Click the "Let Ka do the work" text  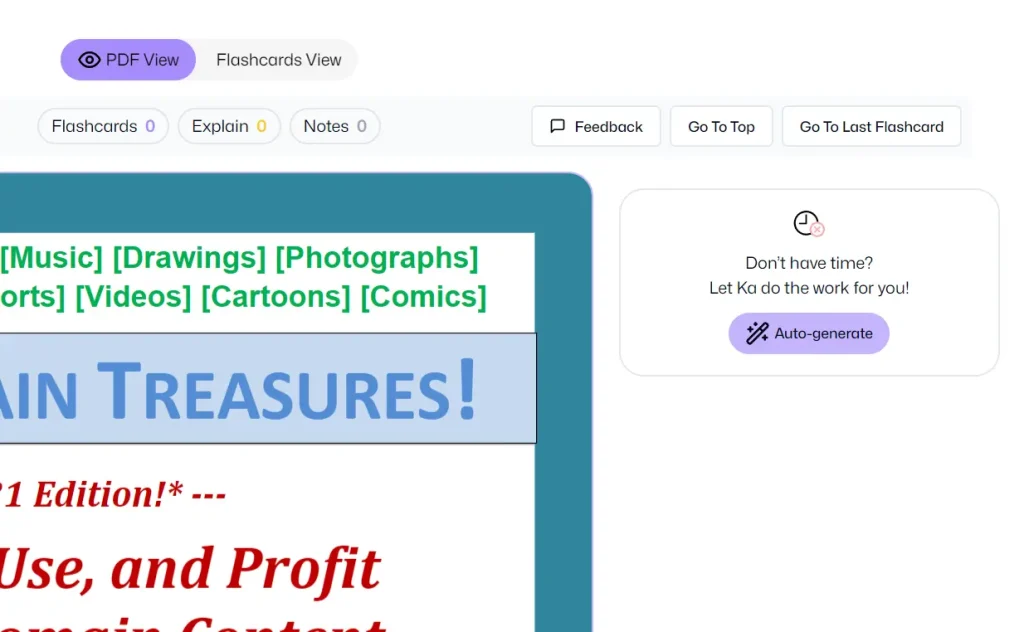pos(808,288)
